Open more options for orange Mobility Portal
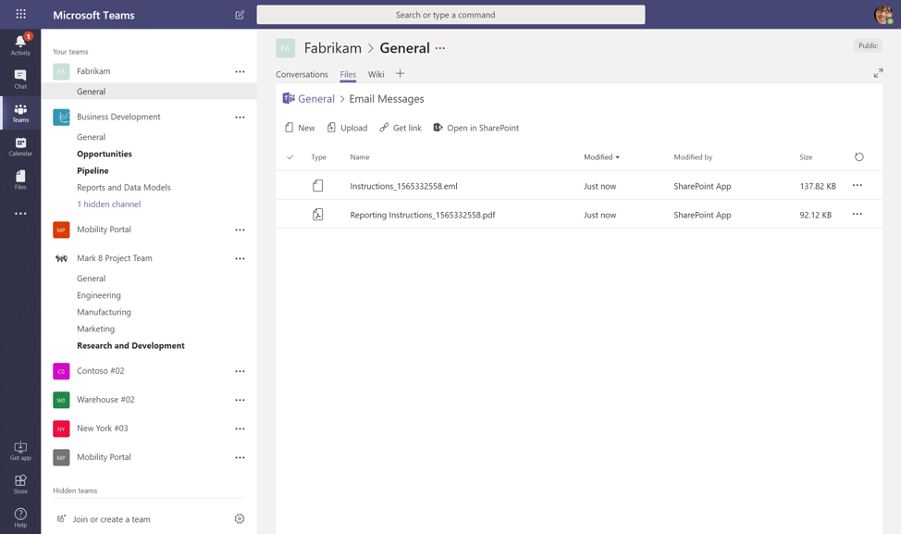Image resolution: width=902 pixels, height=534 pixels. coord(240,230)
